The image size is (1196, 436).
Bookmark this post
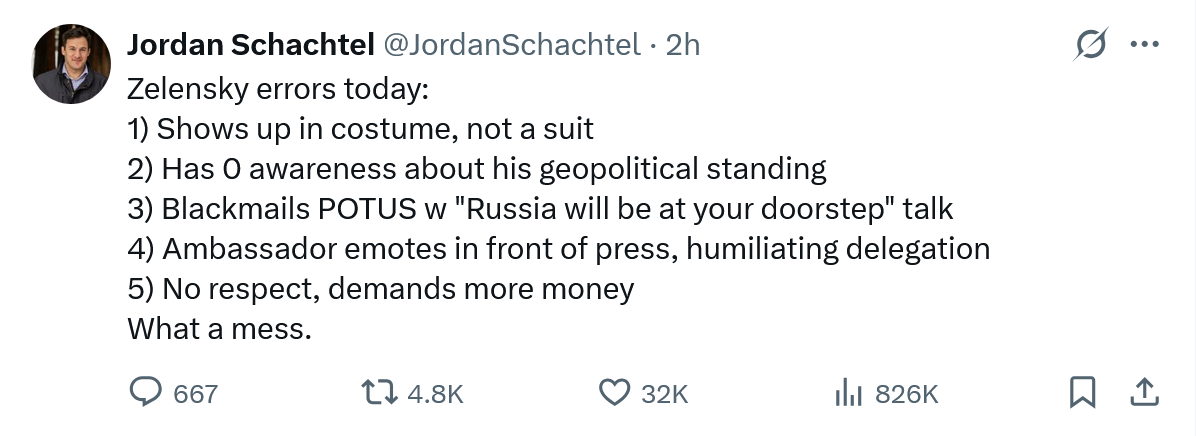1082,393
